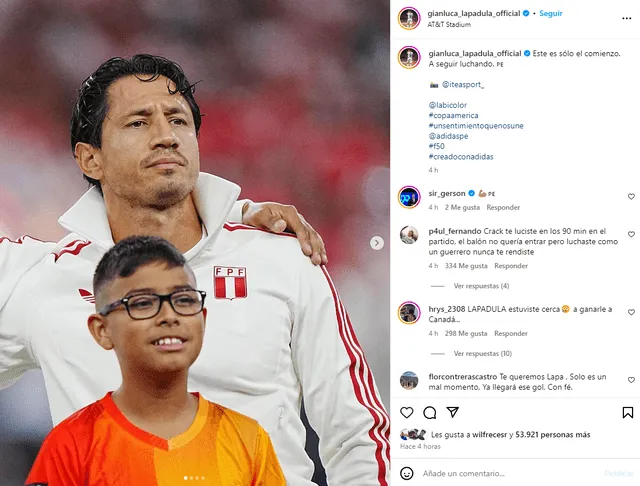
Task: Like hrys_2308's comment heart
Action: (631, 312)
